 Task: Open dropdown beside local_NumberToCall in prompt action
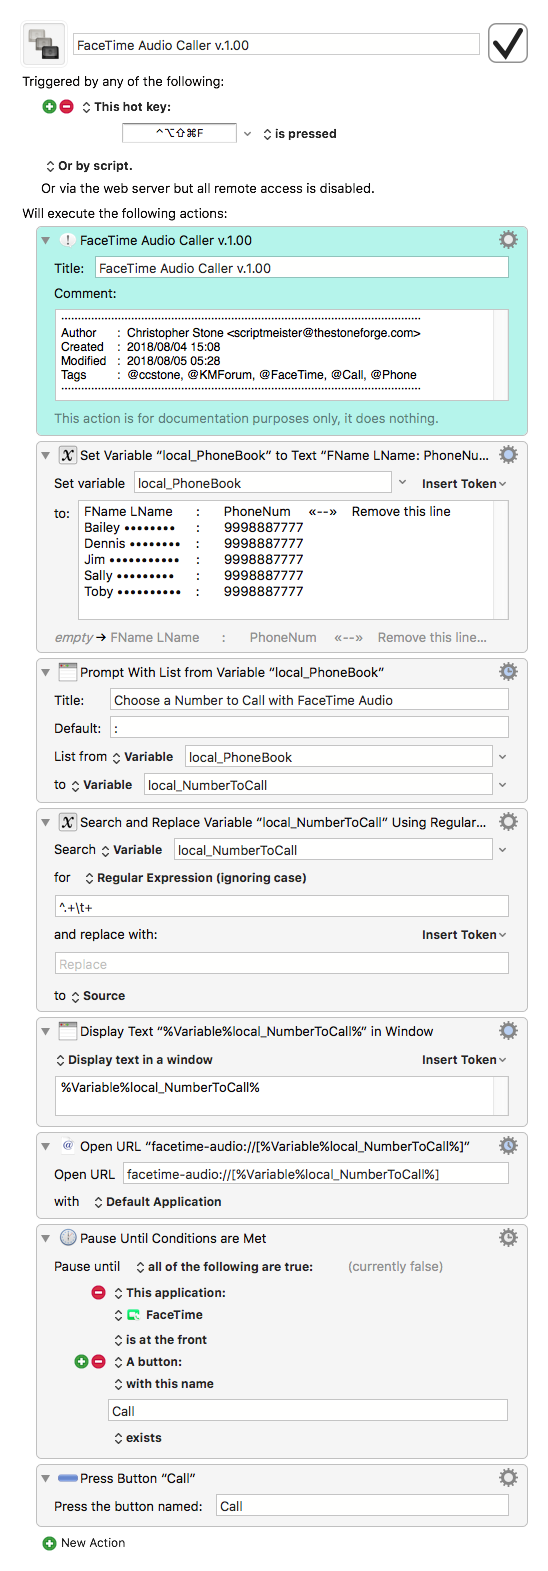point(502,785)
